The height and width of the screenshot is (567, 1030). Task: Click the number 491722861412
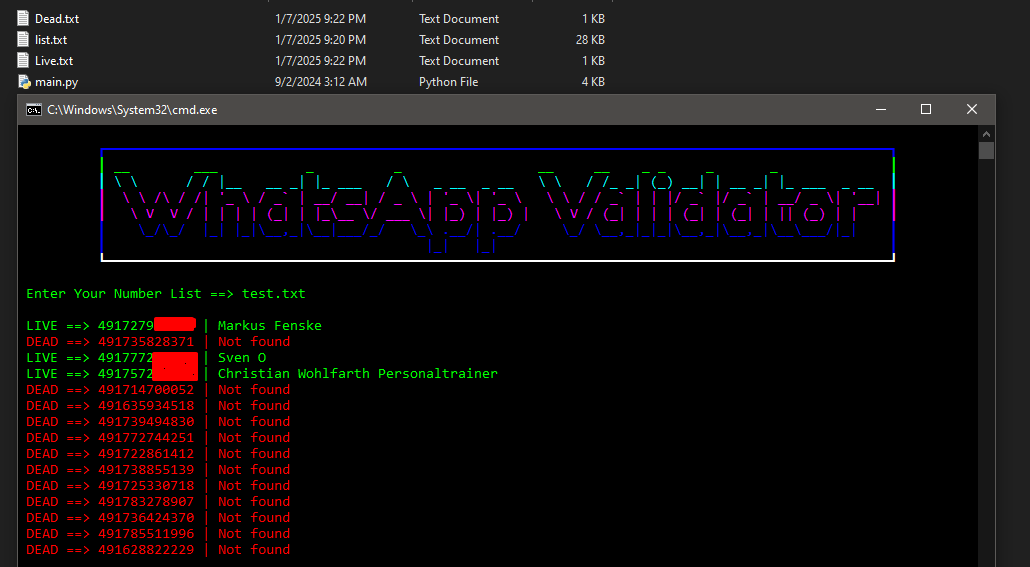(146, 453)
